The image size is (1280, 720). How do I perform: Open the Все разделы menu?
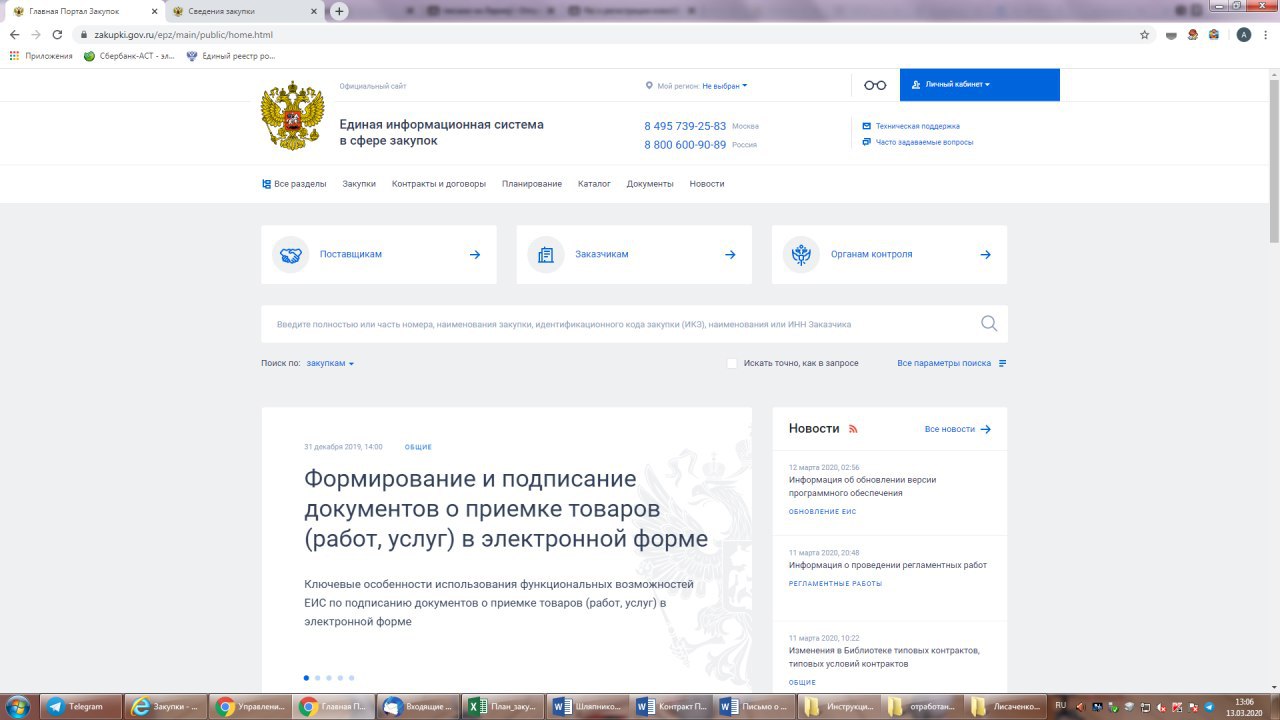pyautogui.click(x=294, y=184)
